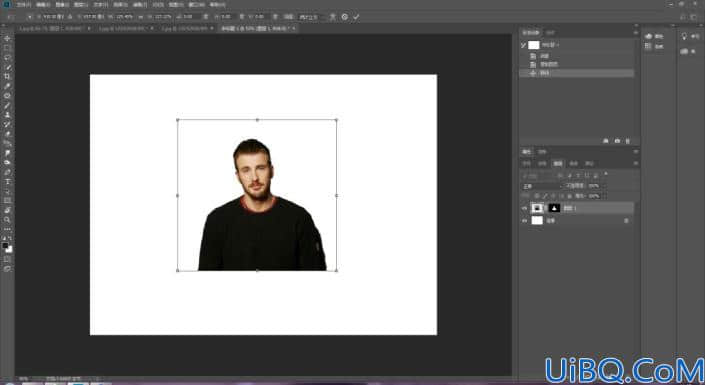
Task: Switch to the first document tab
Action: [x=53, y=28]
